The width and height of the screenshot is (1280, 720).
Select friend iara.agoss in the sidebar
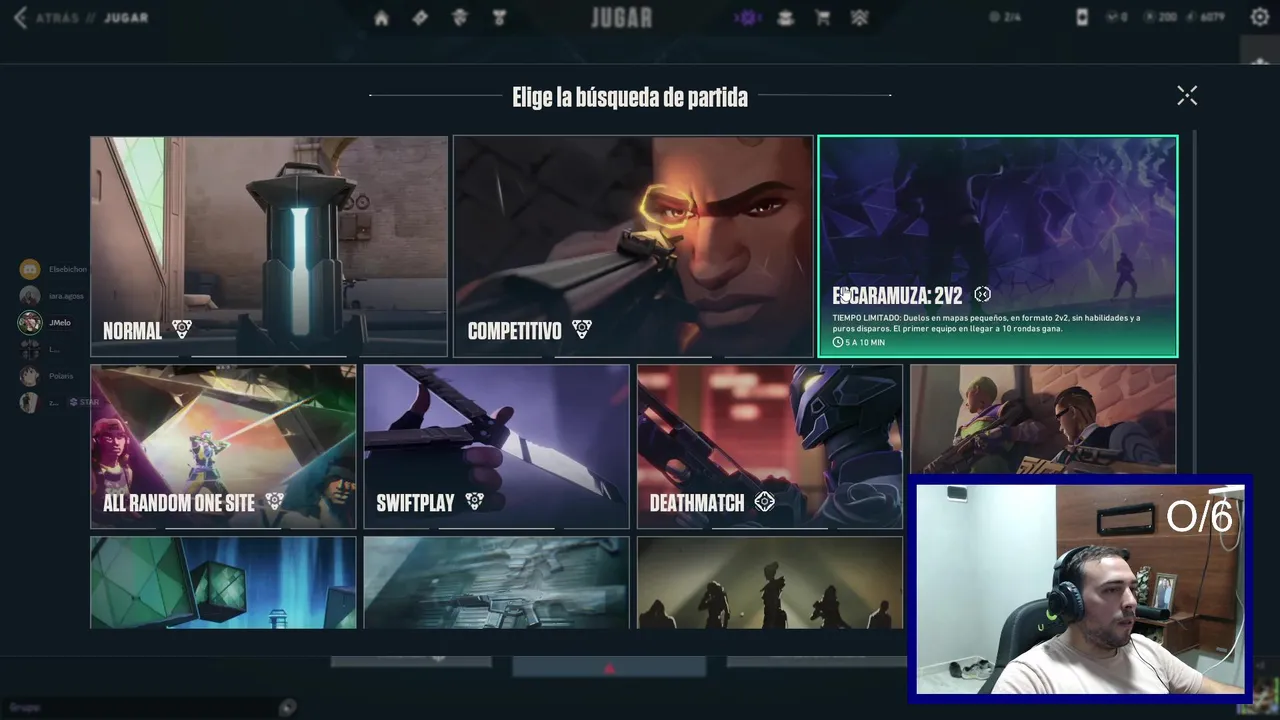52,296
